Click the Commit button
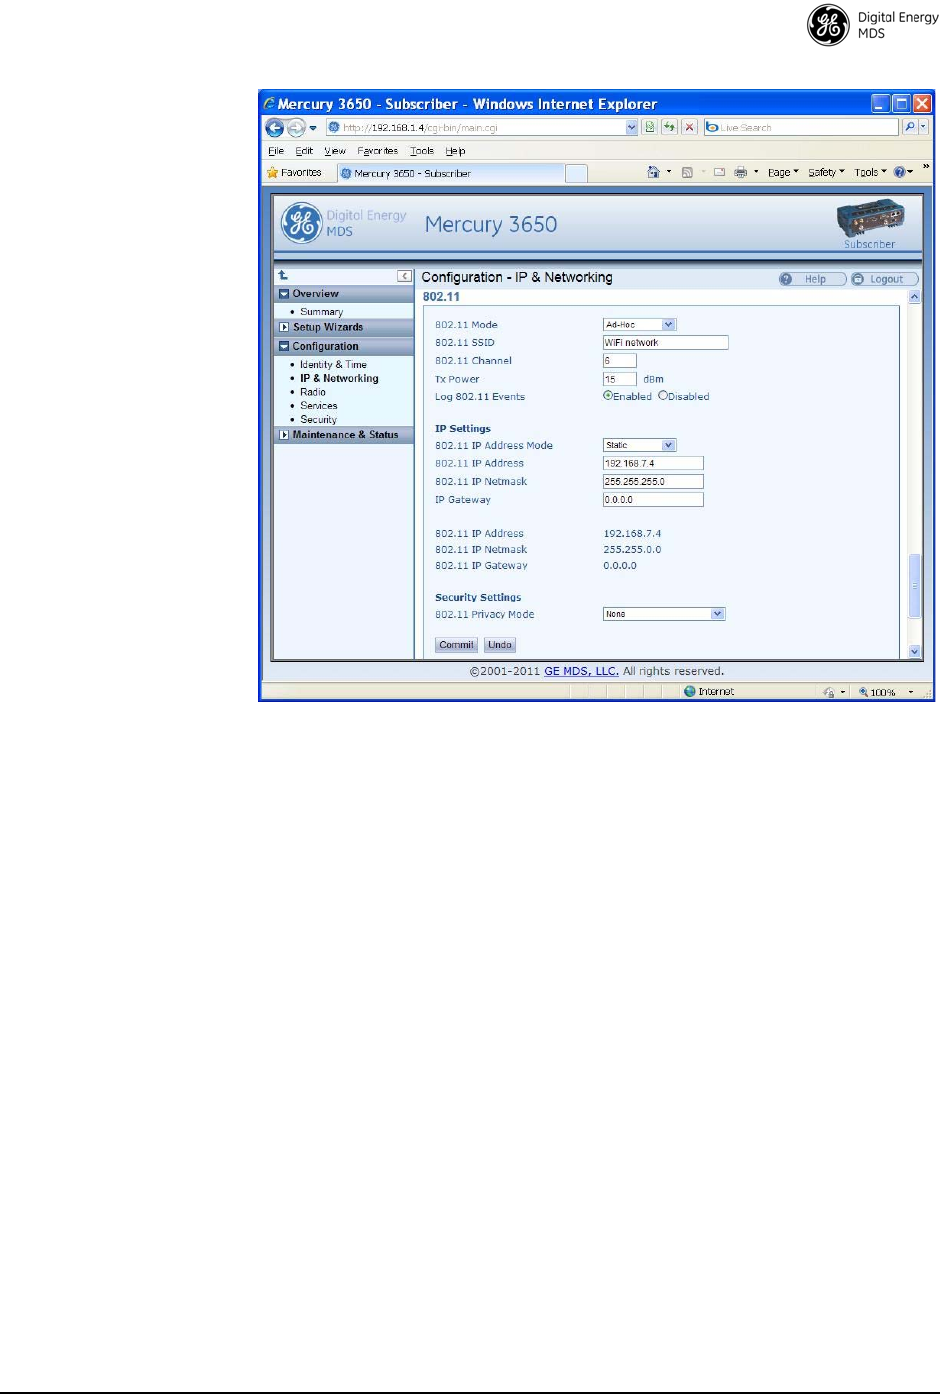The height and width of the screenshot is (1394, 941). tap(456, 645)
